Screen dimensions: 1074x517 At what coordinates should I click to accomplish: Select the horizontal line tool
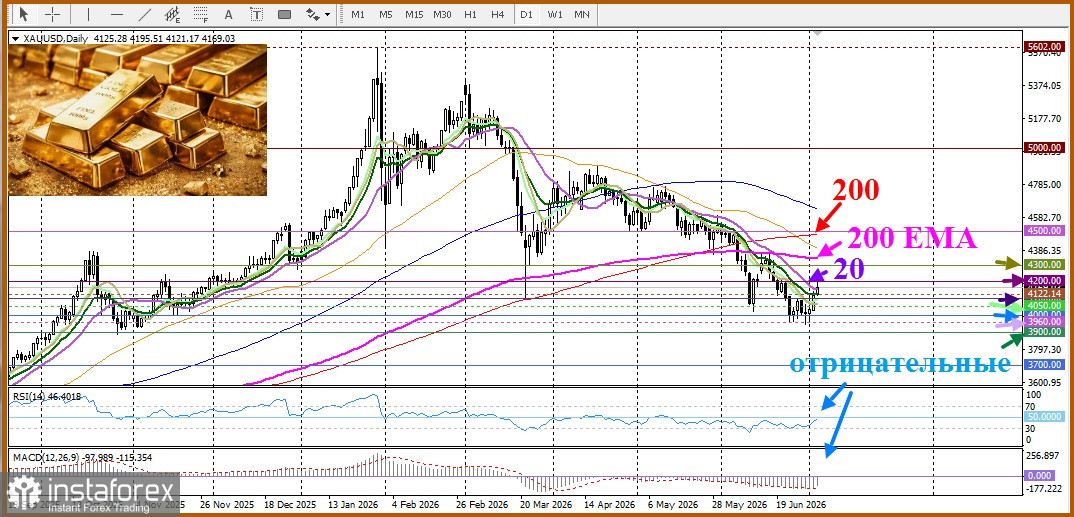click(x=116, y=14)
